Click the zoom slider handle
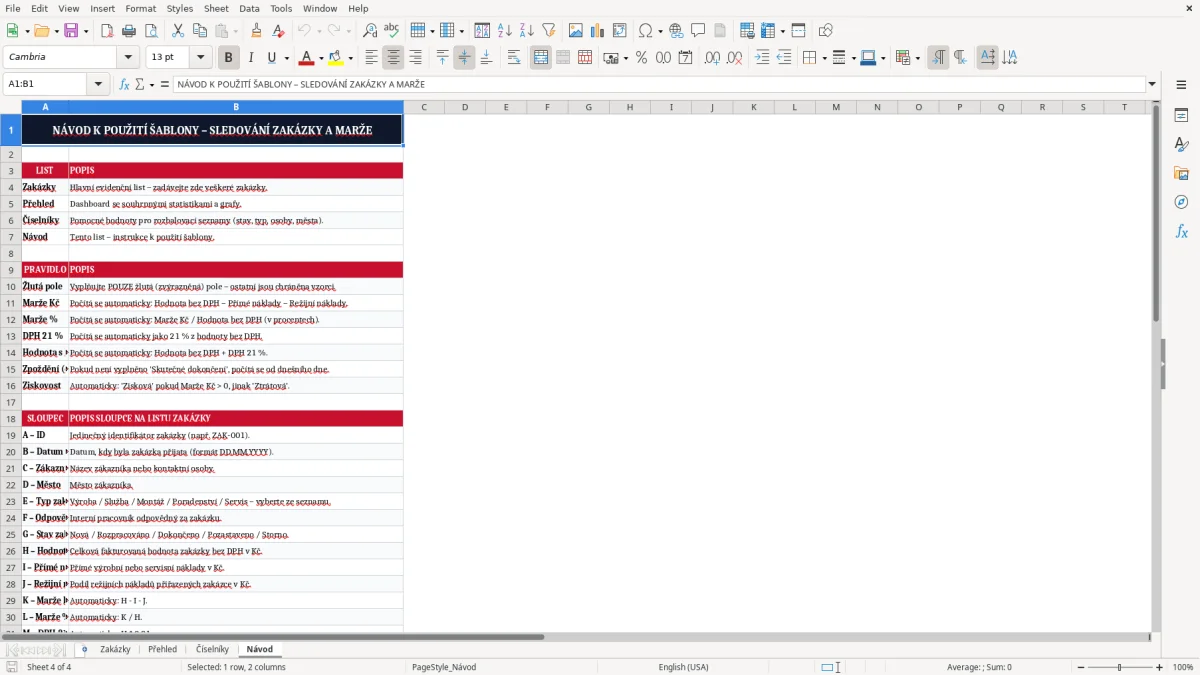The image size is (1200, 675). point(1120,667)
